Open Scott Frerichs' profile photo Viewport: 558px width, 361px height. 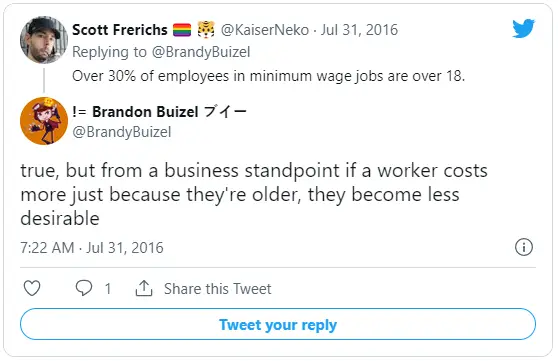[x=44, y=40]
